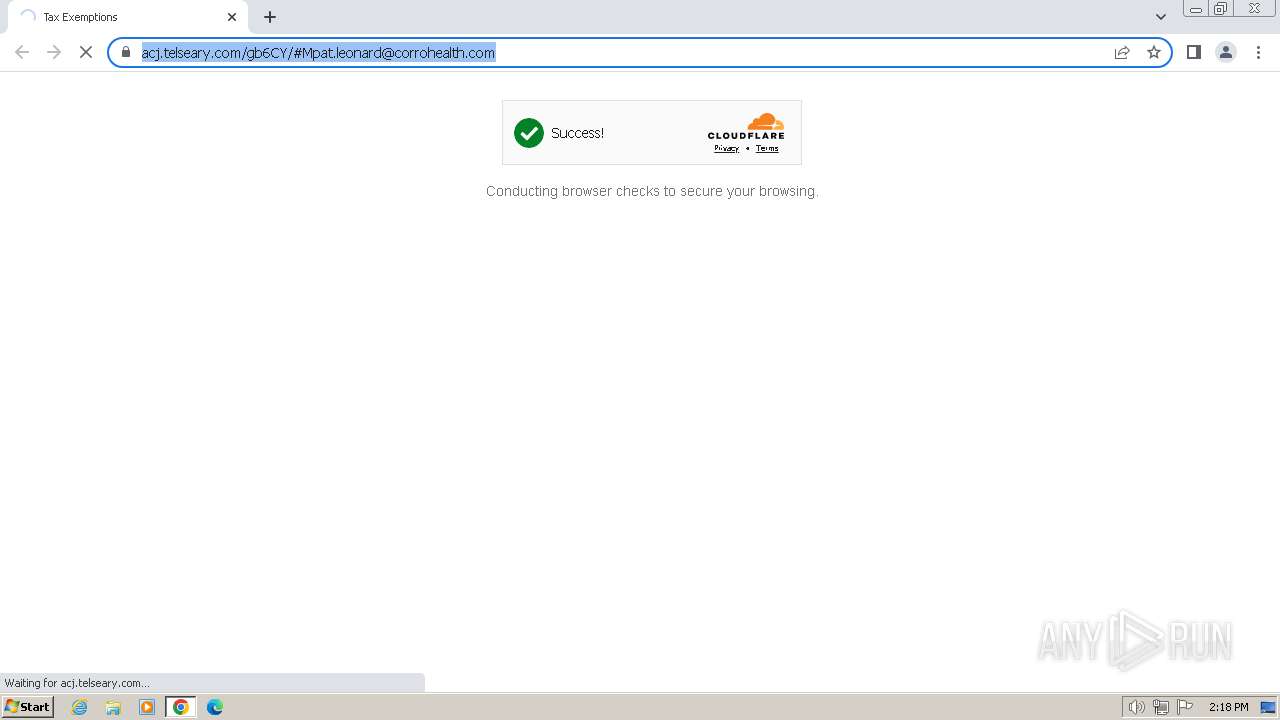Viewport: 1280px width, 720px height.
Task: Open the media player taskbar icon
Action: click(147, 707)
